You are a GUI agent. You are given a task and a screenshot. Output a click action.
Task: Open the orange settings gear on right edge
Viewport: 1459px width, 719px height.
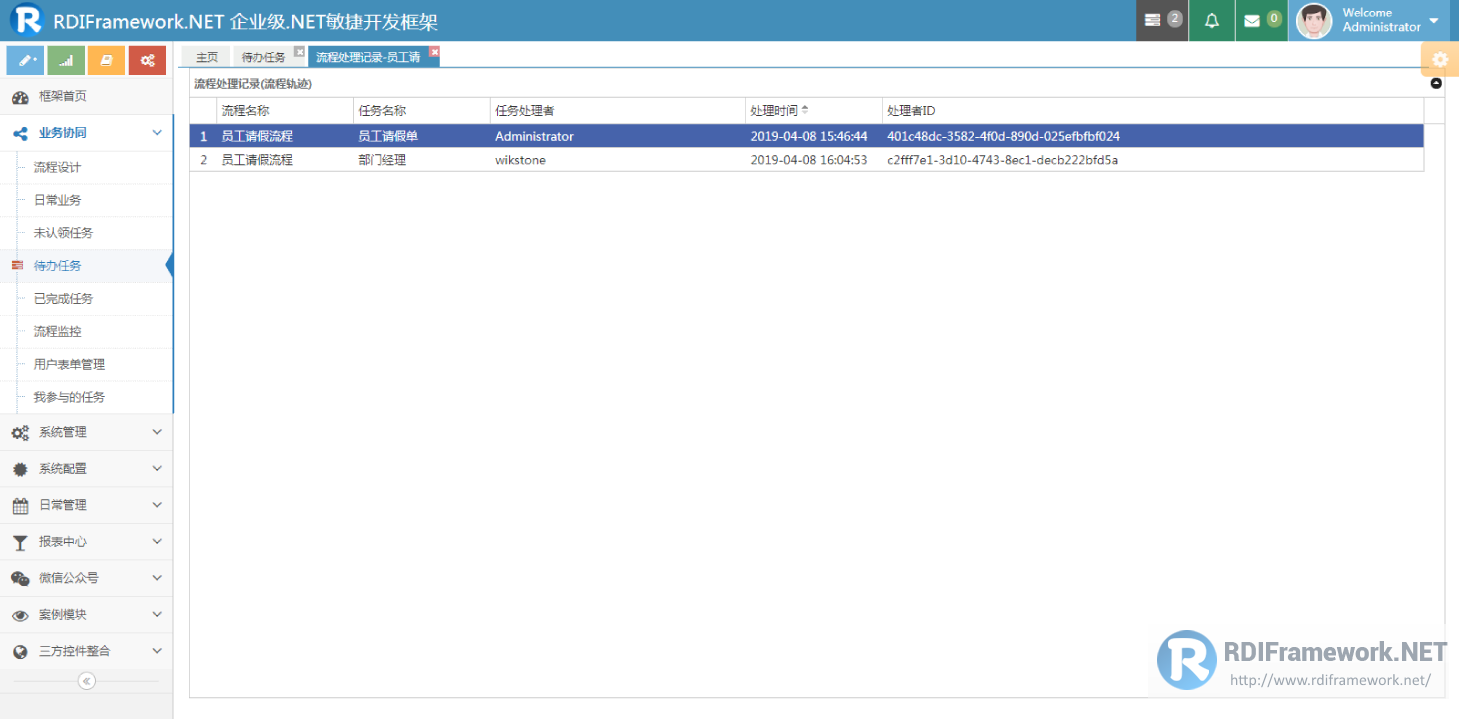tap(1440, 59)
